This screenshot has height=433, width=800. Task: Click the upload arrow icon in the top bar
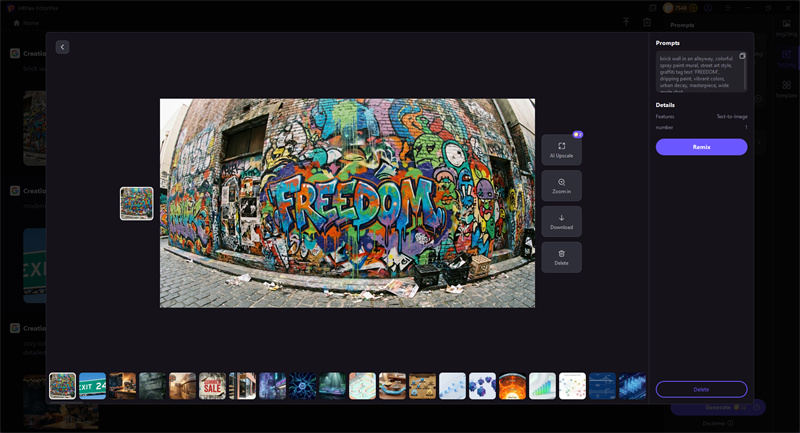627,22
